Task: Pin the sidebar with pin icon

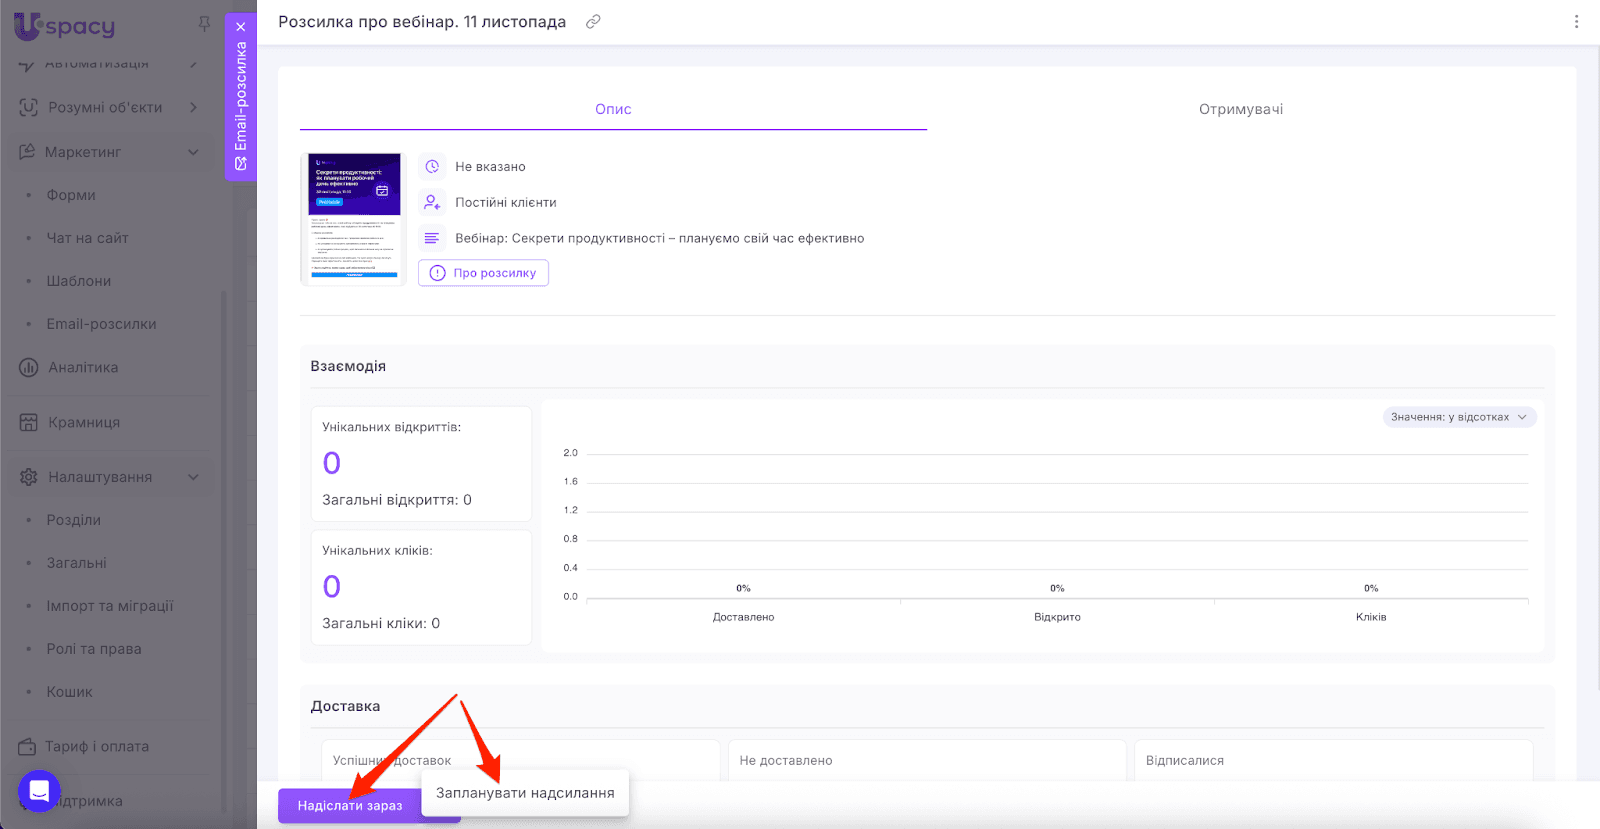Action: tap(204, 24)
